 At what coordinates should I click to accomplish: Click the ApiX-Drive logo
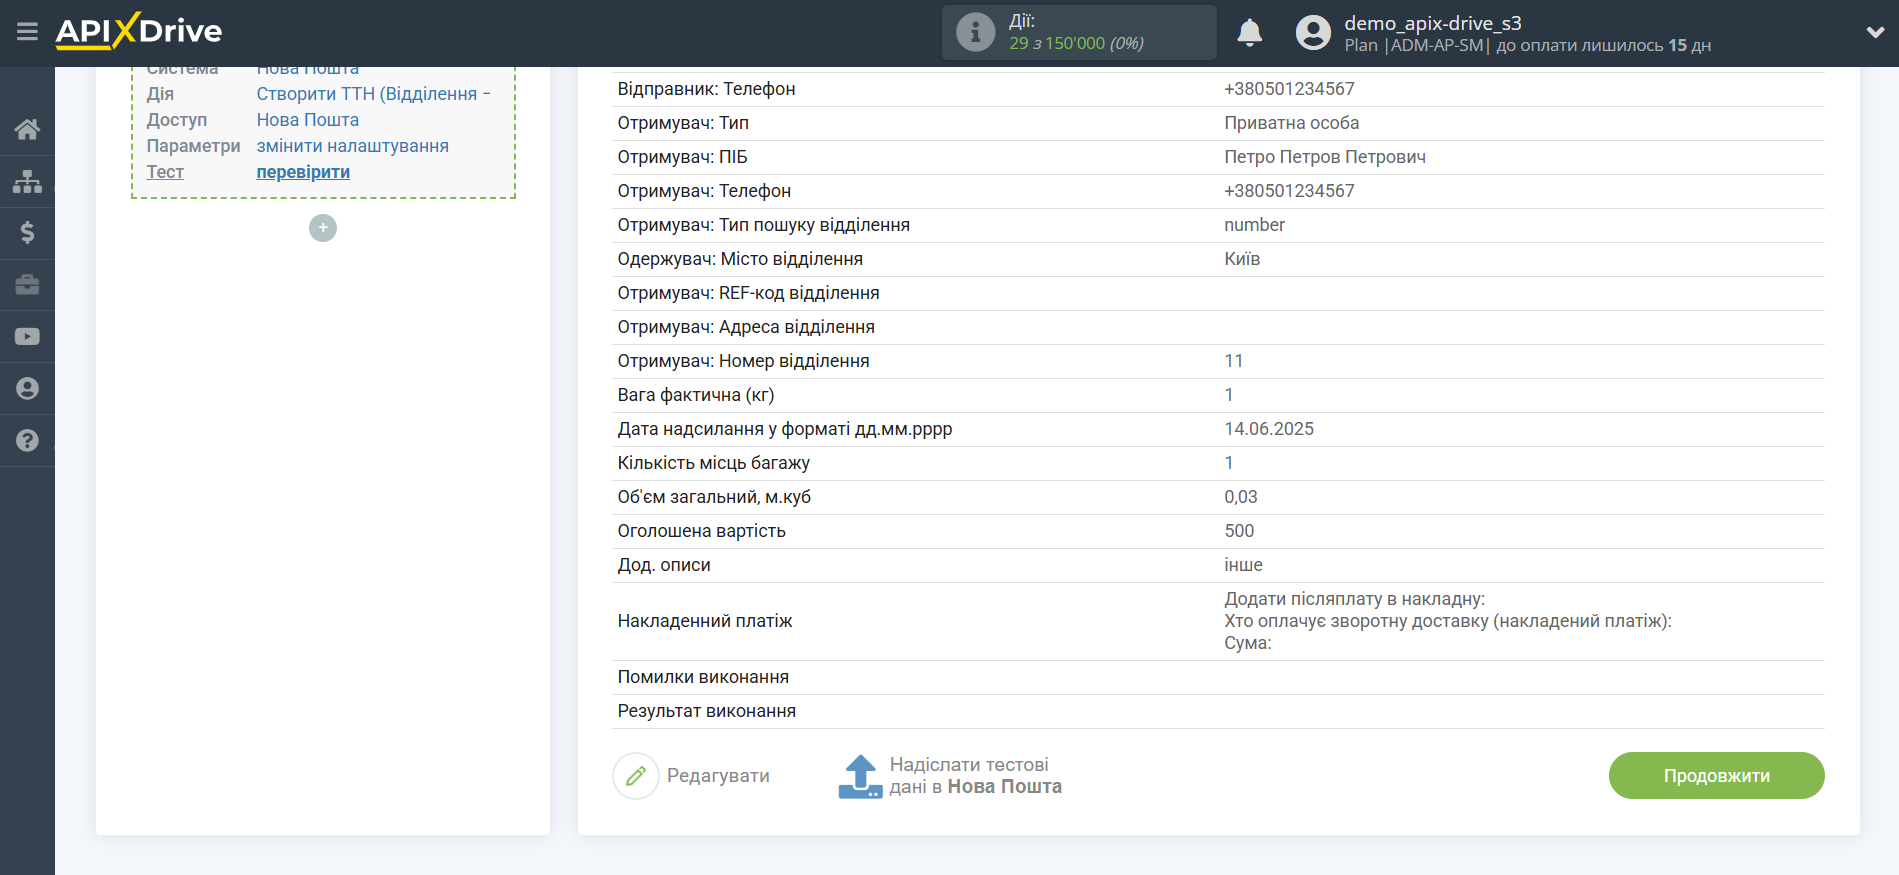tap(139, 31)
